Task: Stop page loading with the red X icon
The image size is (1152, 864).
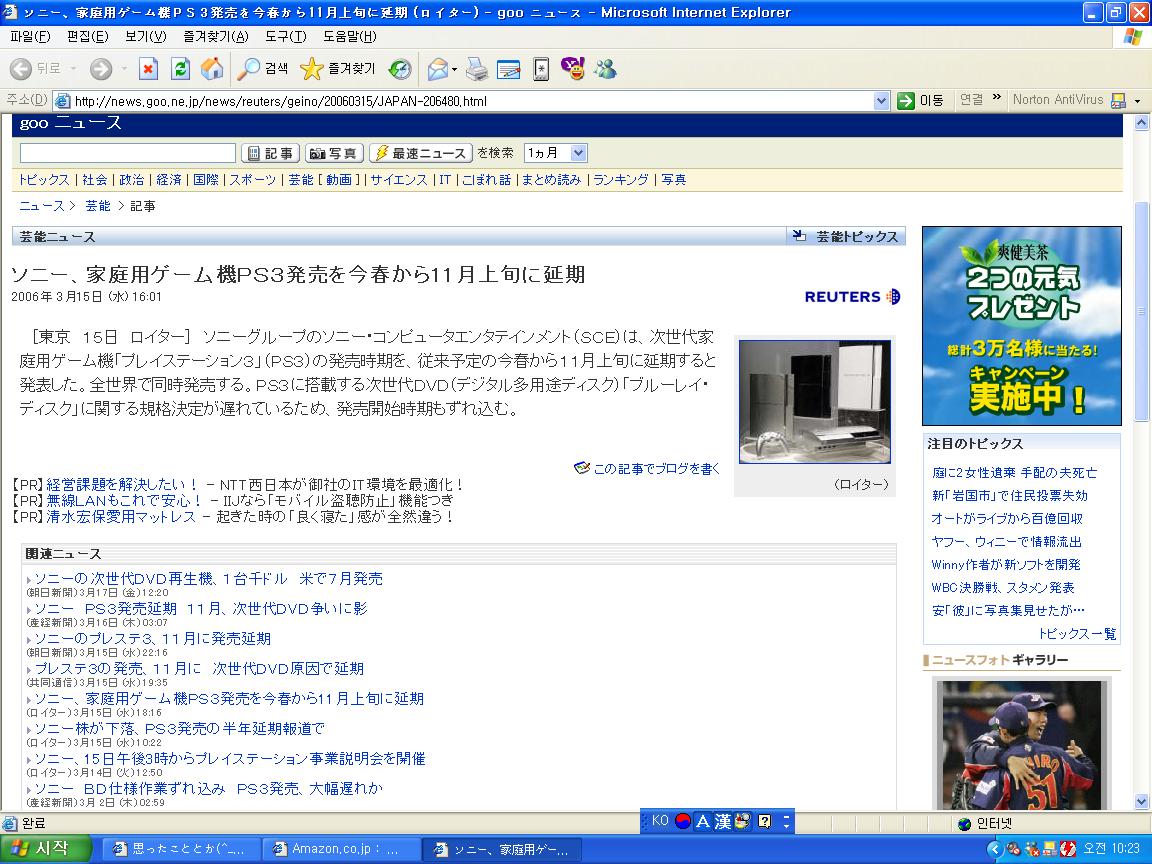Action: 148,69
